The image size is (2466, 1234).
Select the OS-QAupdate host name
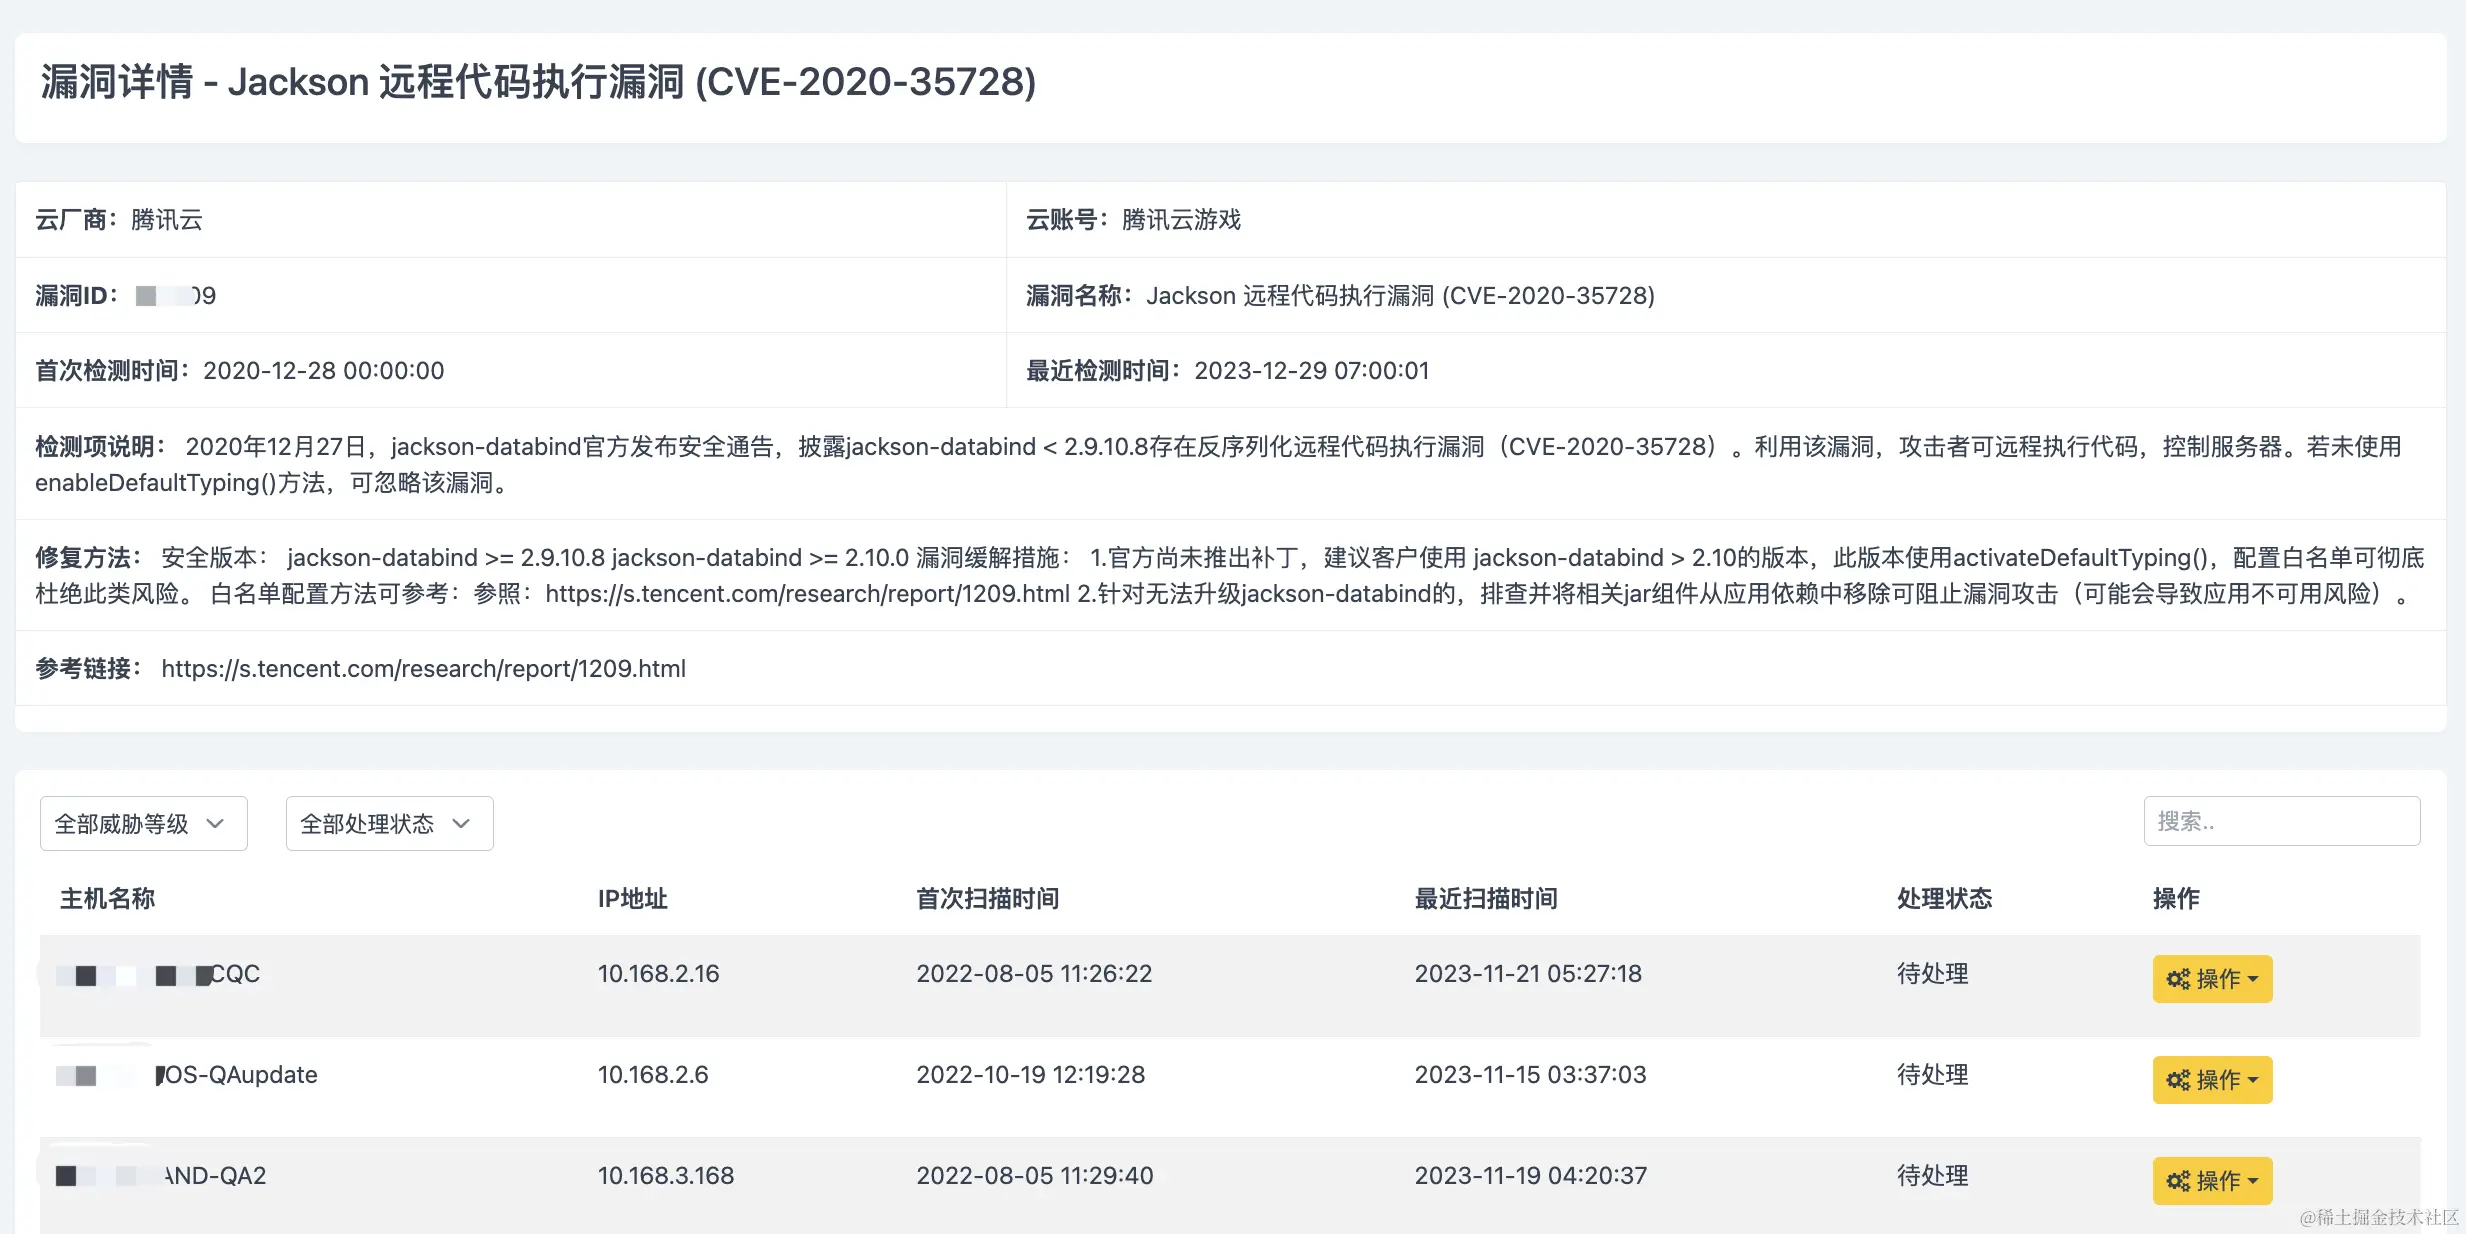click(x=237, y=1075)
